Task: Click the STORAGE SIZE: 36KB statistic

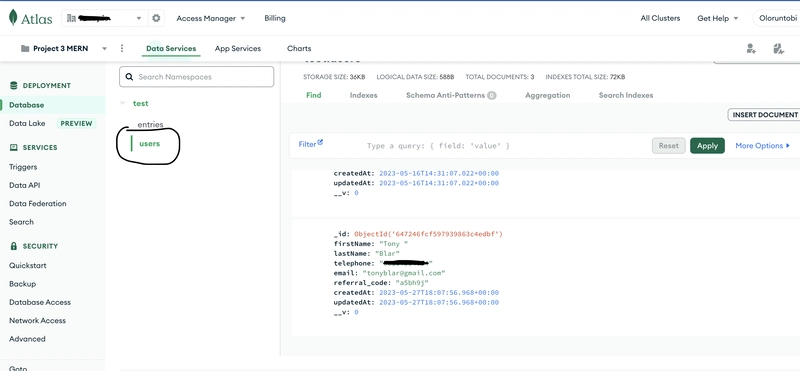Action: (x=334, y=77)
